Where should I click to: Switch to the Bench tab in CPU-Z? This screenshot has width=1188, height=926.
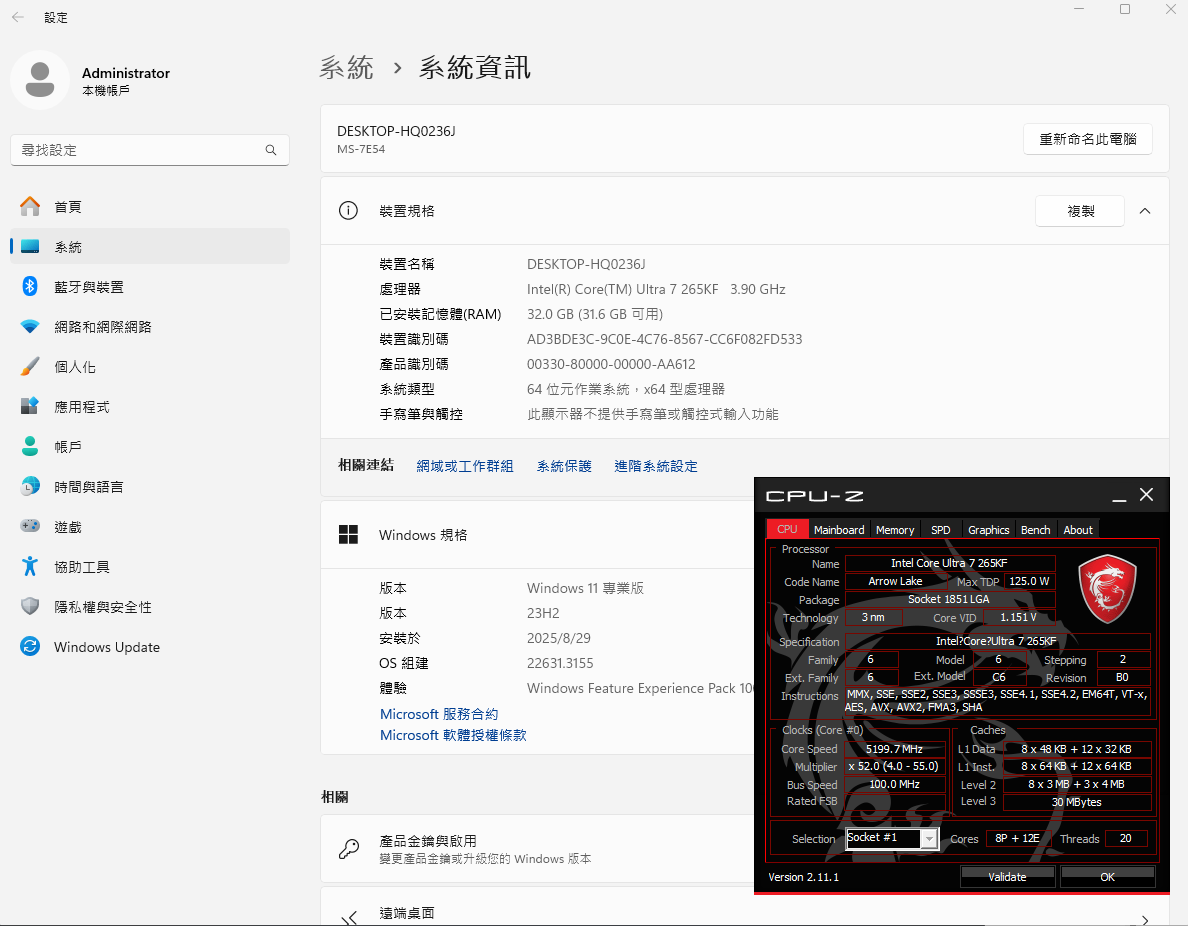1035,530
